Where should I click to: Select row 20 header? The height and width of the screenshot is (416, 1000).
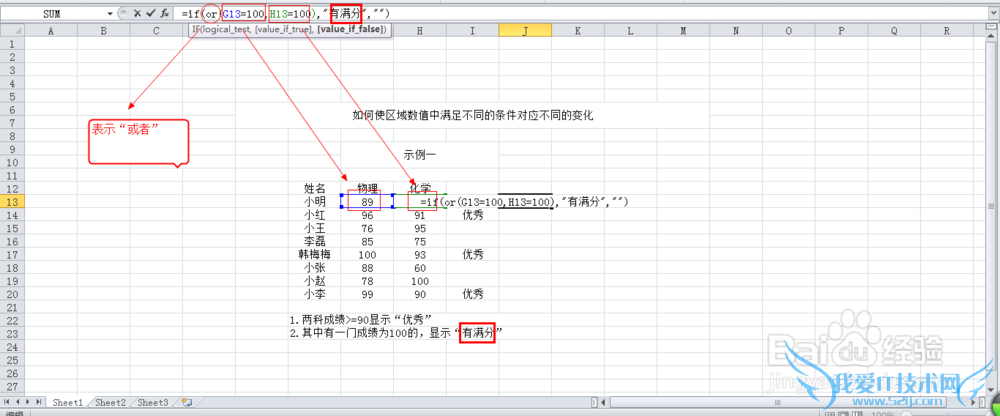point(12,294)
